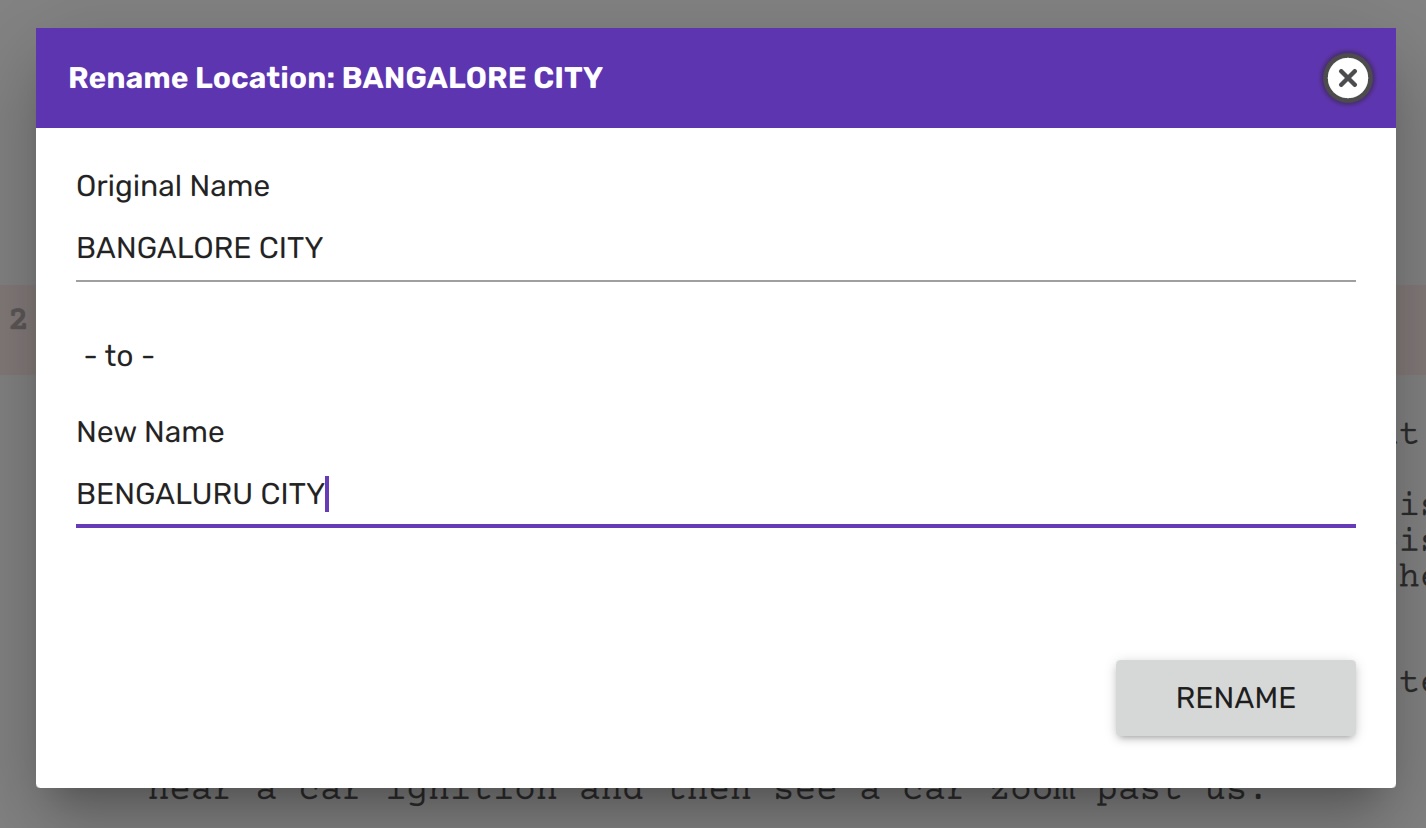
Task: Click the RENAME button
Action: point(1235,698)
